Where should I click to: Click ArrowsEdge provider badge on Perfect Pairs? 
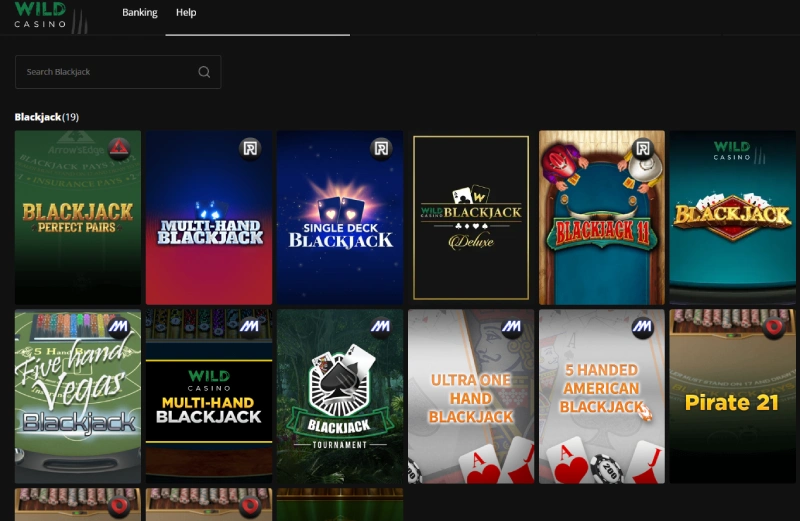(x=119, y=148)
